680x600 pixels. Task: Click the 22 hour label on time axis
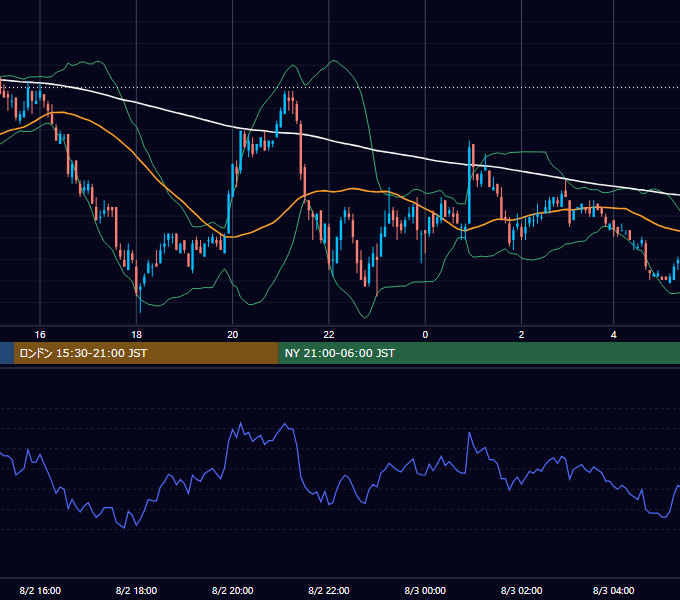[x=329, y=334]
